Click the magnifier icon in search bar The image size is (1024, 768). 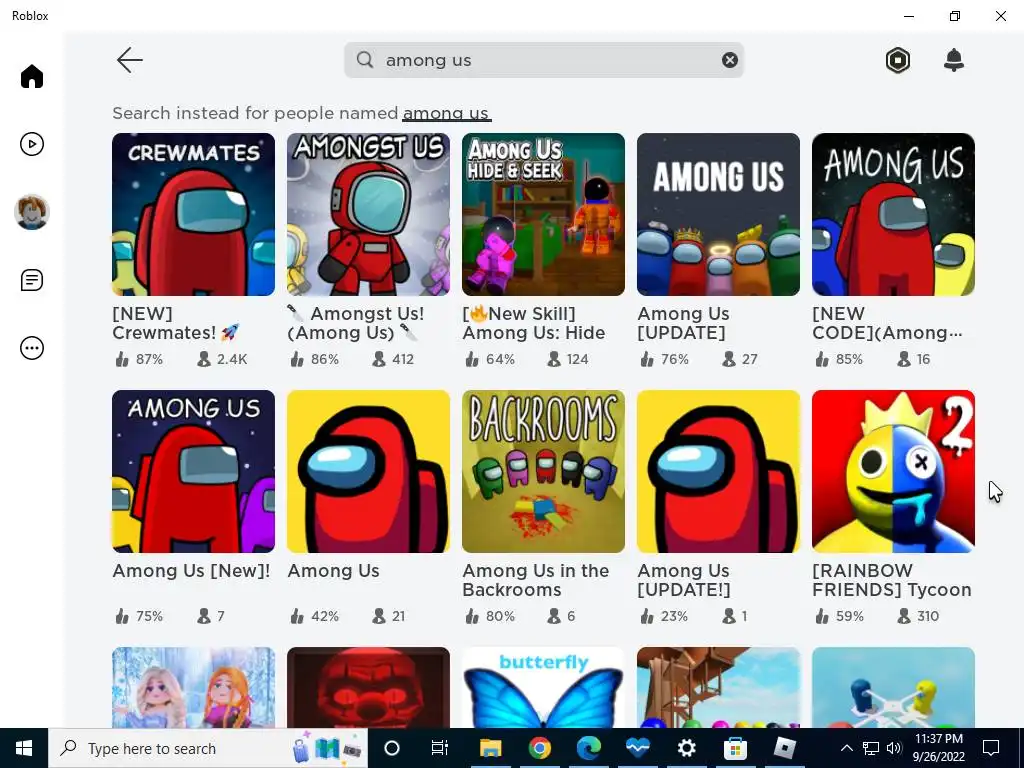(x=365, y=60)
